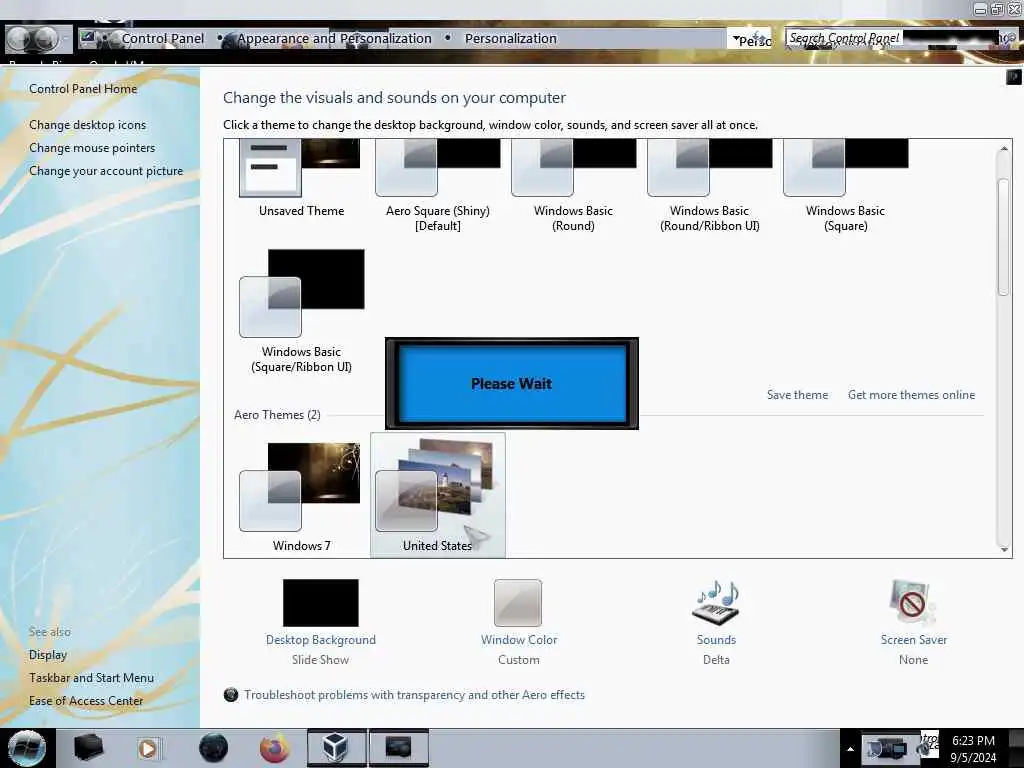The height and width of the screenshot is (768, 1024).
Task: Open the black folder taskbar icon
Action: pos(88,748)
